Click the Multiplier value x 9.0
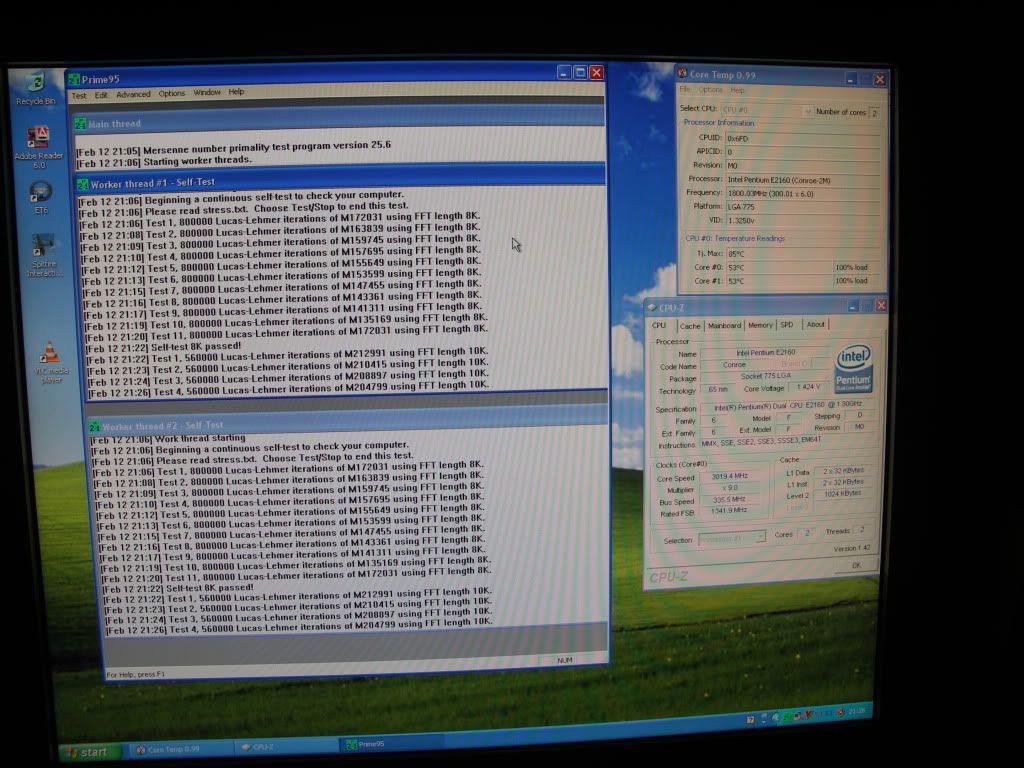 point(730,488)
